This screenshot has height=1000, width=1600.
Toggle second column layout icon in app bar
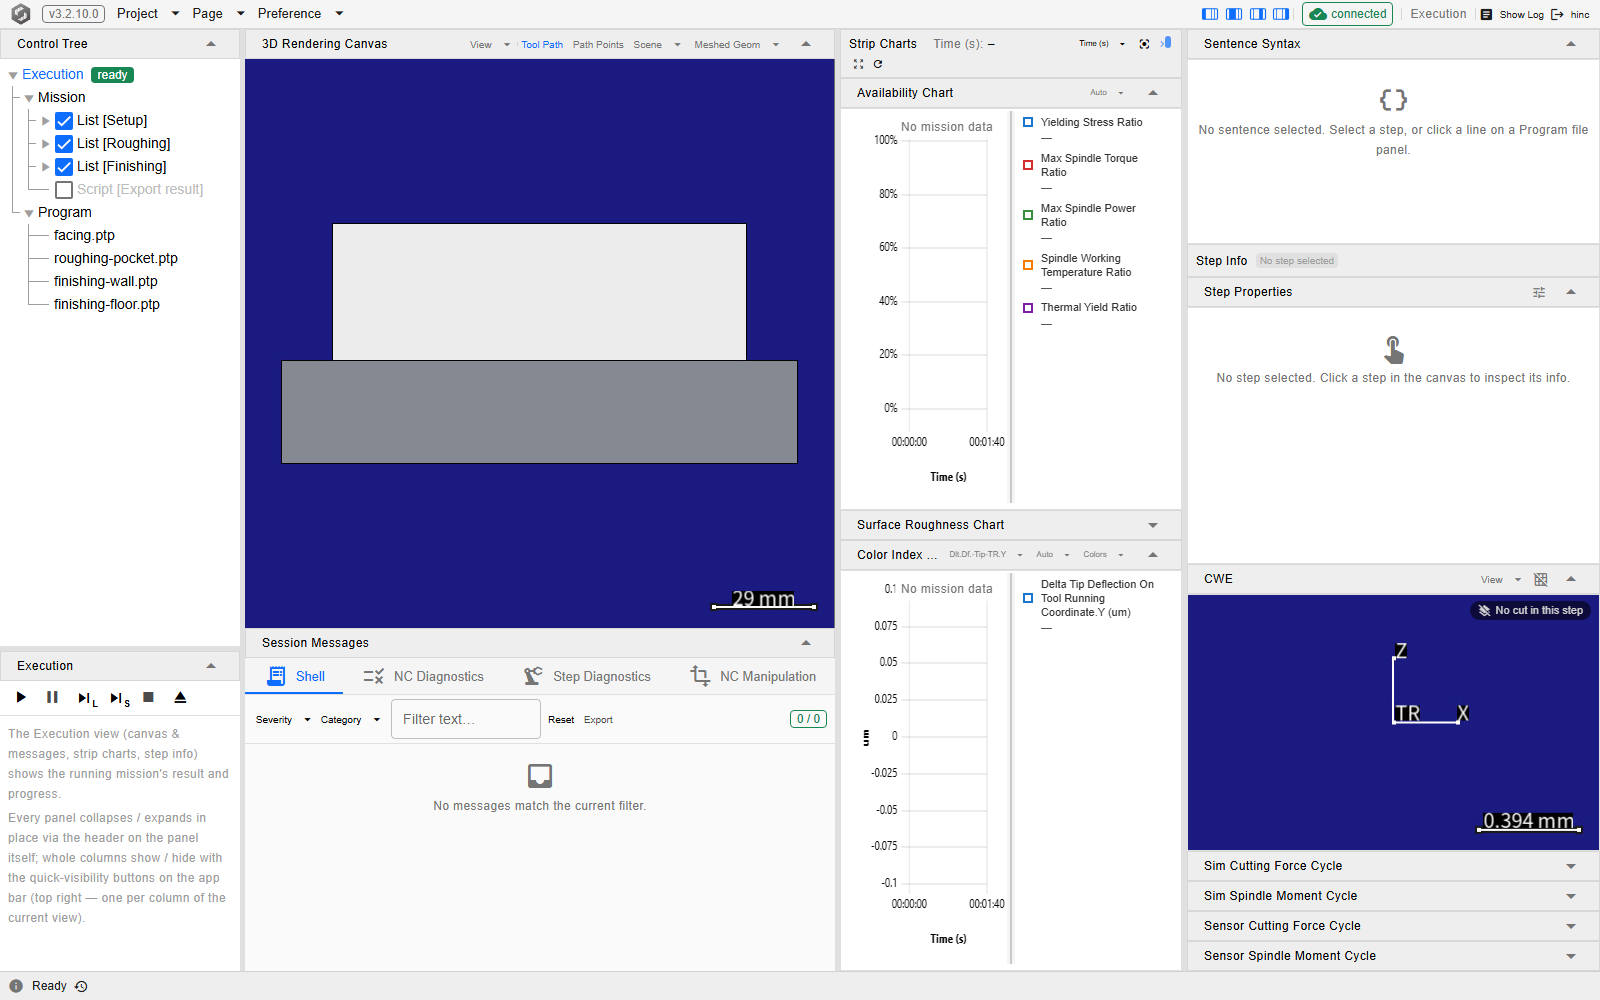1234,14
